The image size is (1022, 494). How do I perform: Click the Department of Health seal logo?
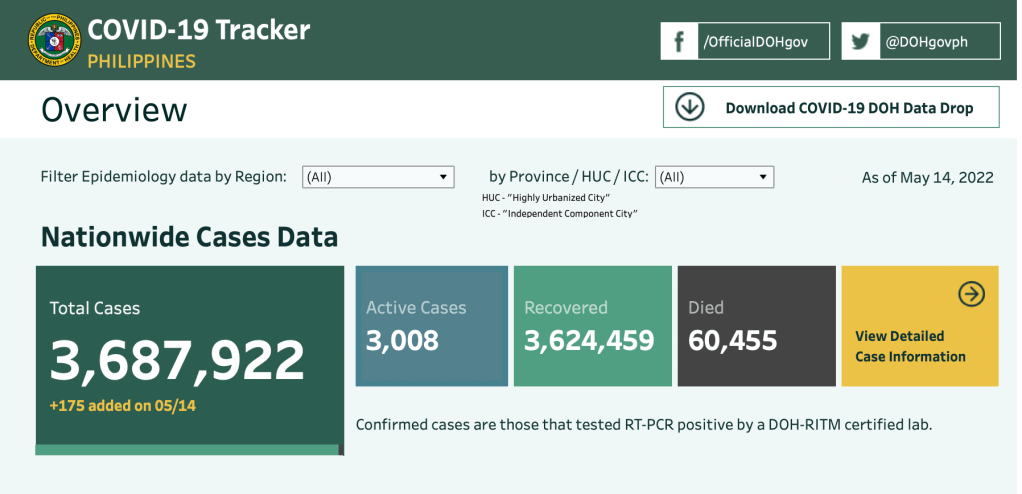54,40
